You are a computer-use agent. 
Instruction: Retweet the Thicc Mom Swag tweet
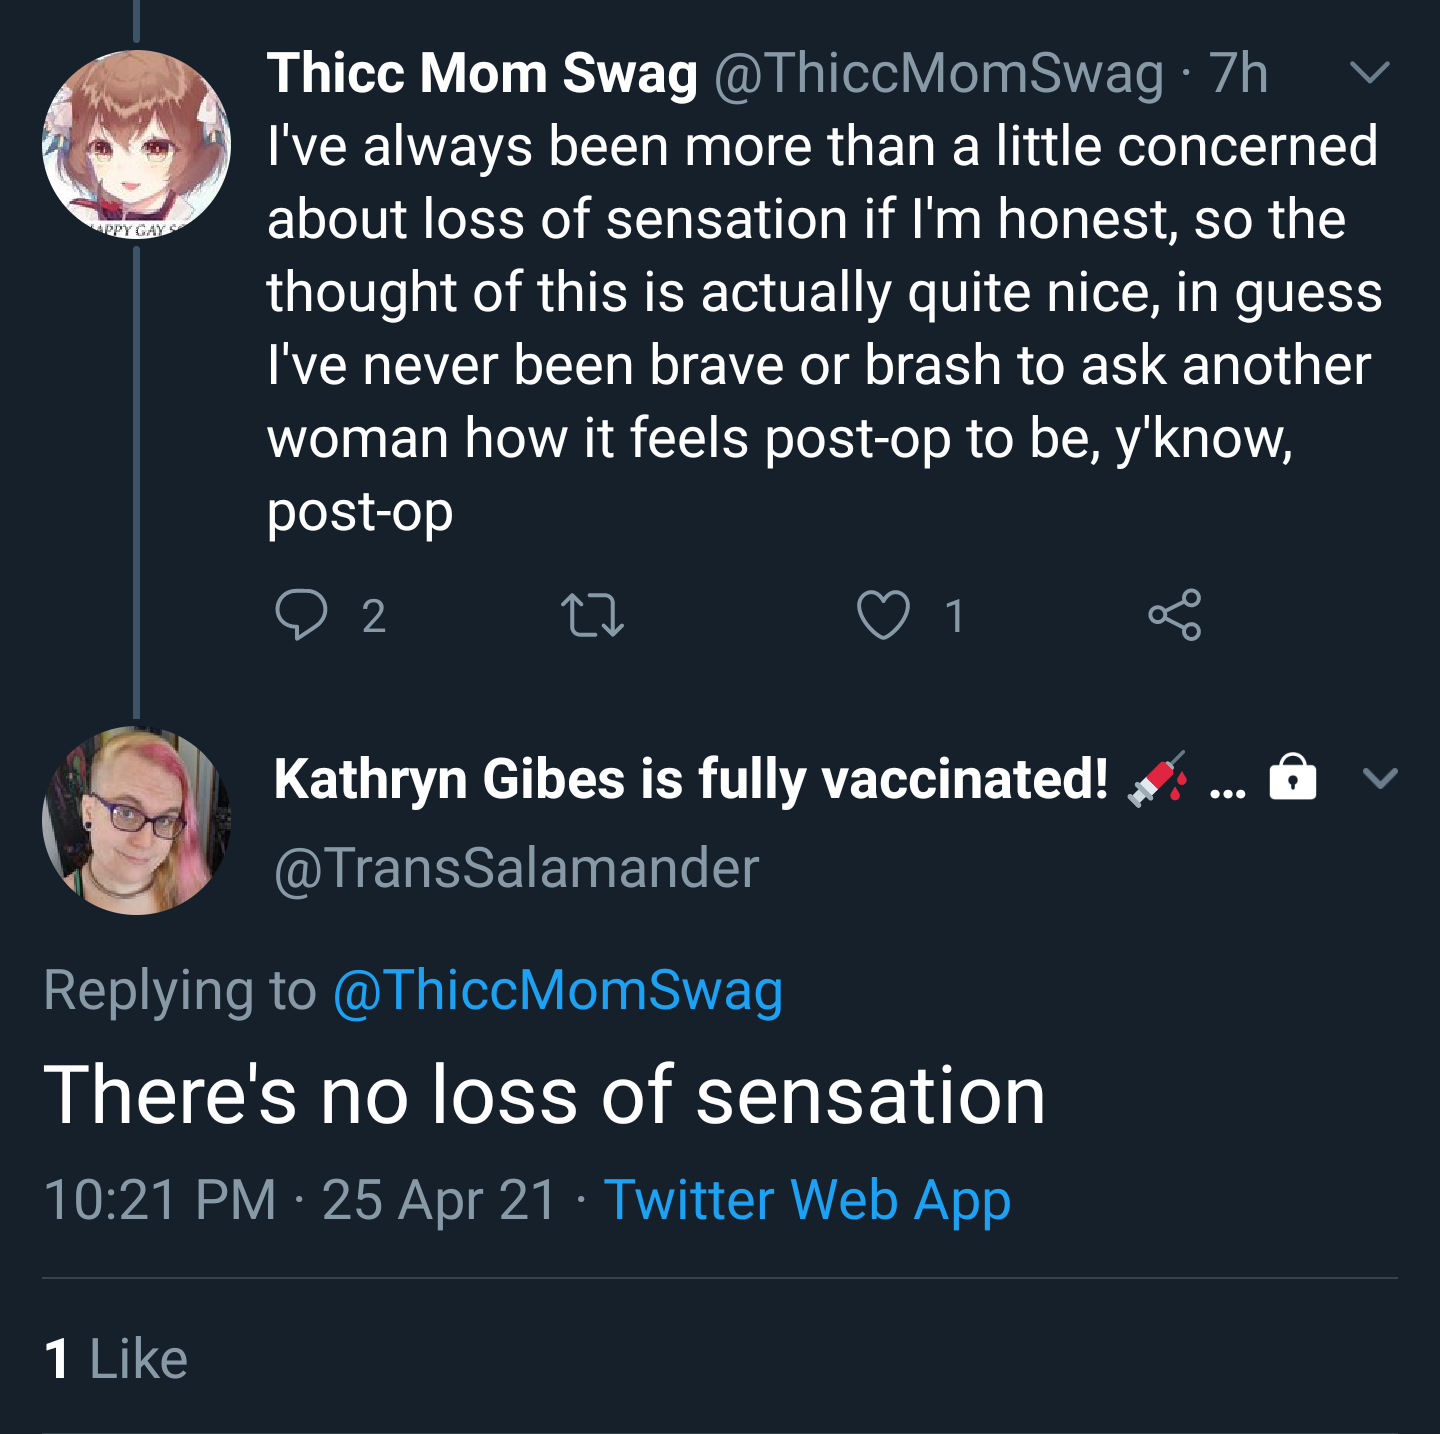tap(592, 615)
